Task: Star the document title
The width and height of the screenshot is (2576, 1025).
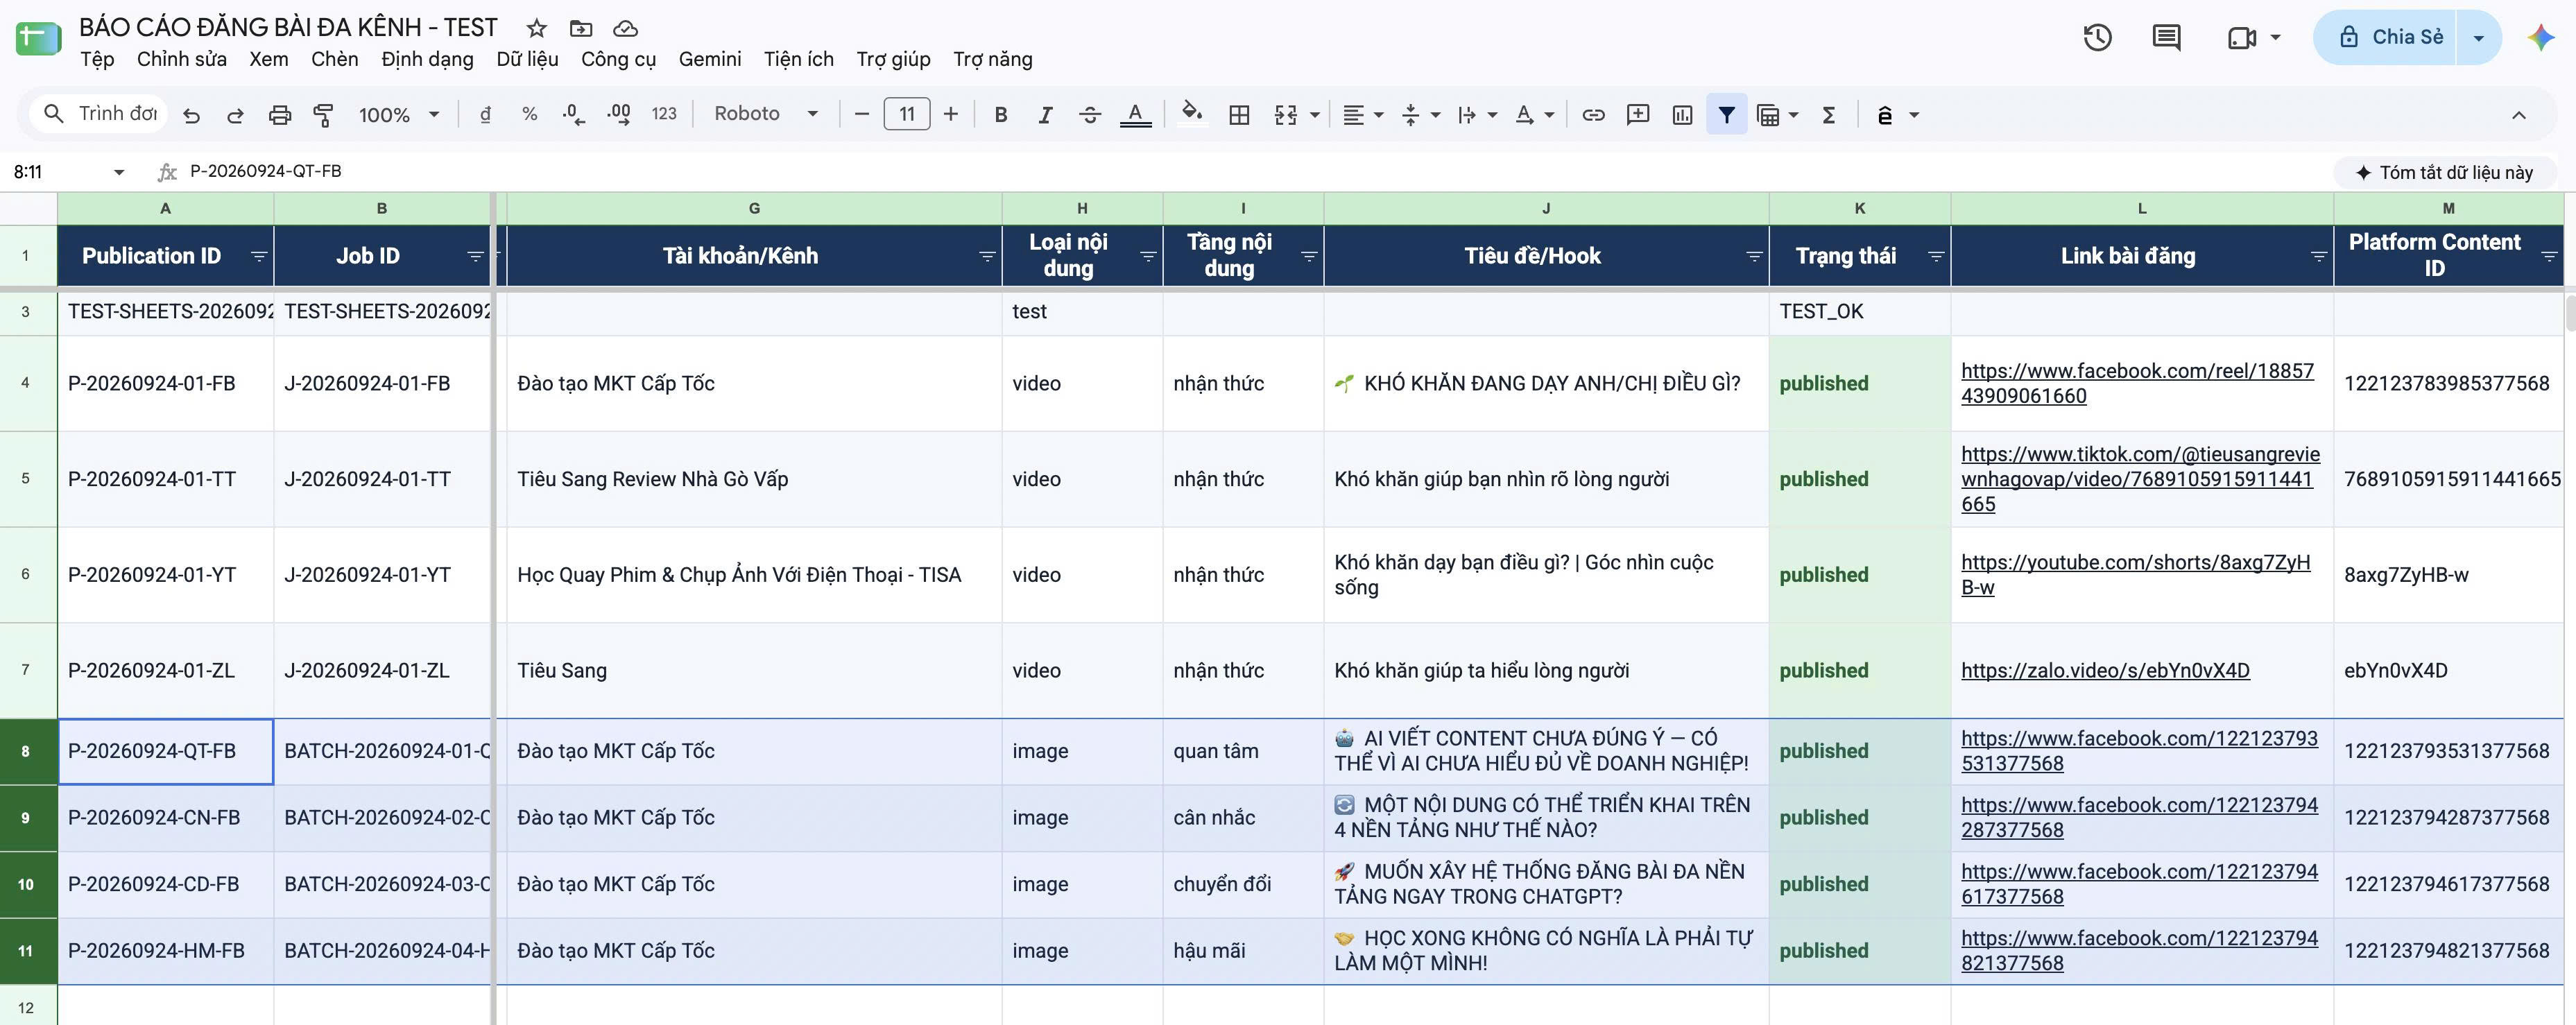Action: click(537, 28)
